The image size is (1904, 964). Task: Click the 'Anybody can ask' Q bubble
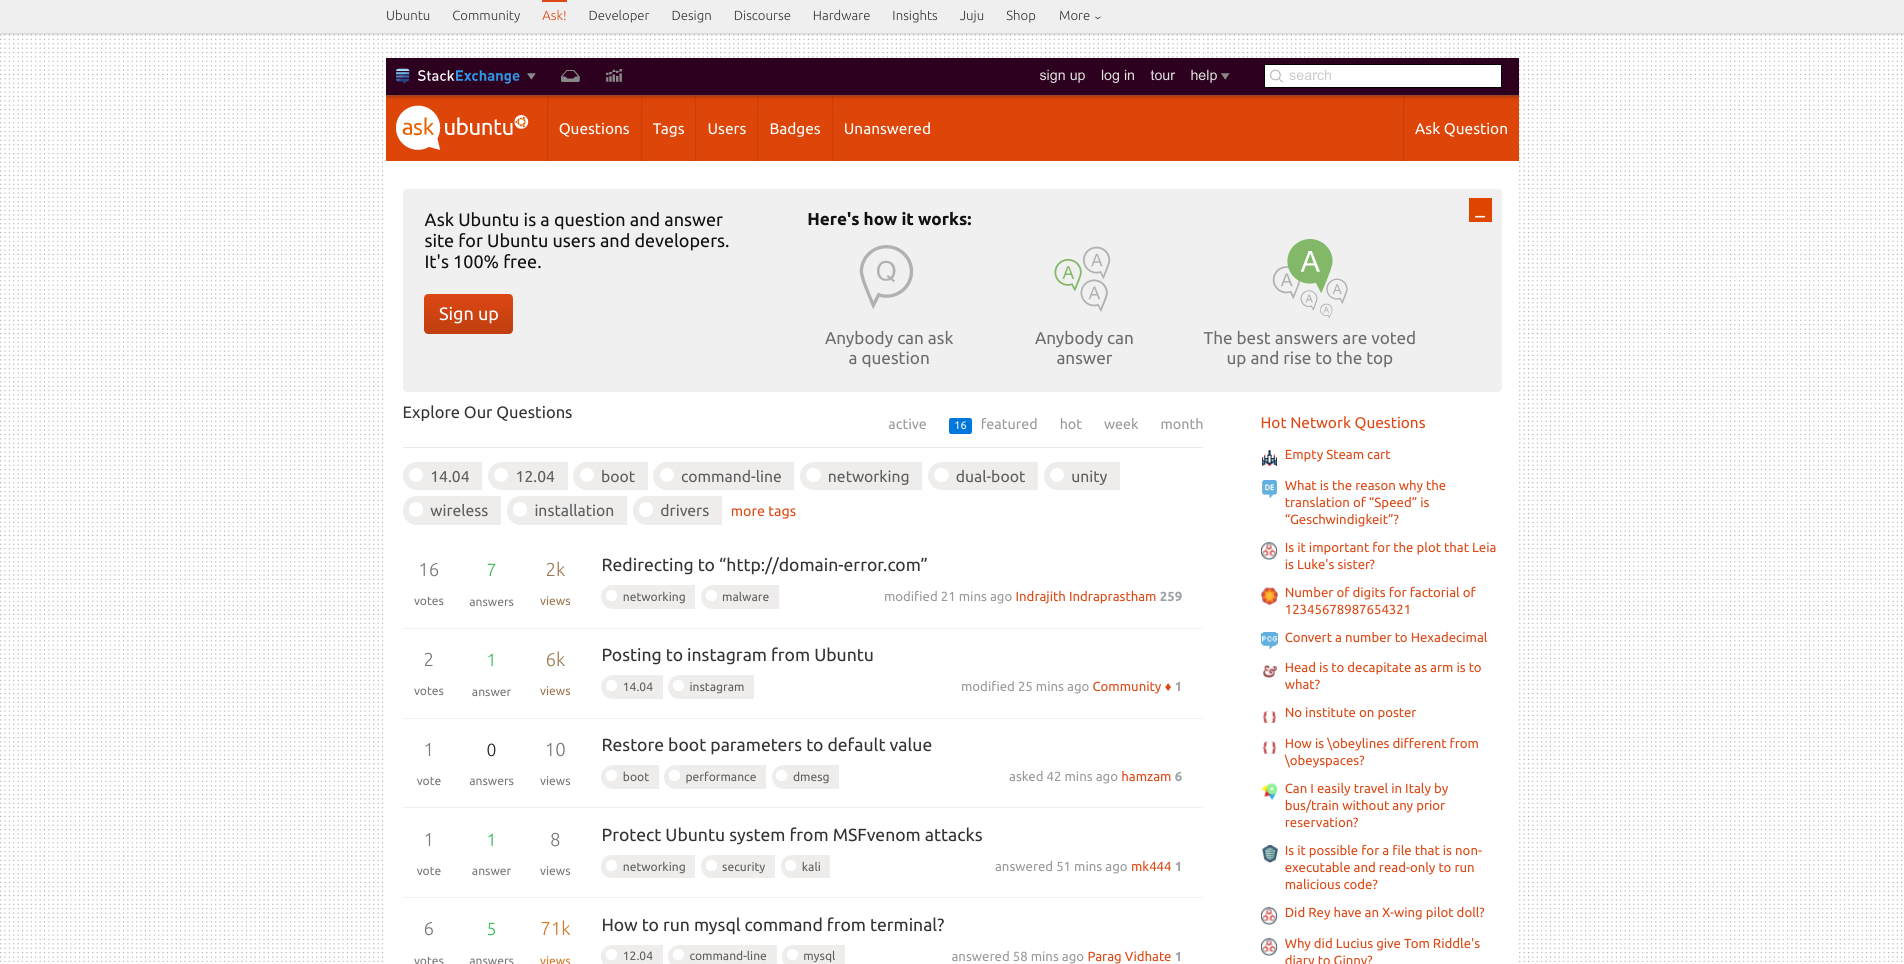887,276
